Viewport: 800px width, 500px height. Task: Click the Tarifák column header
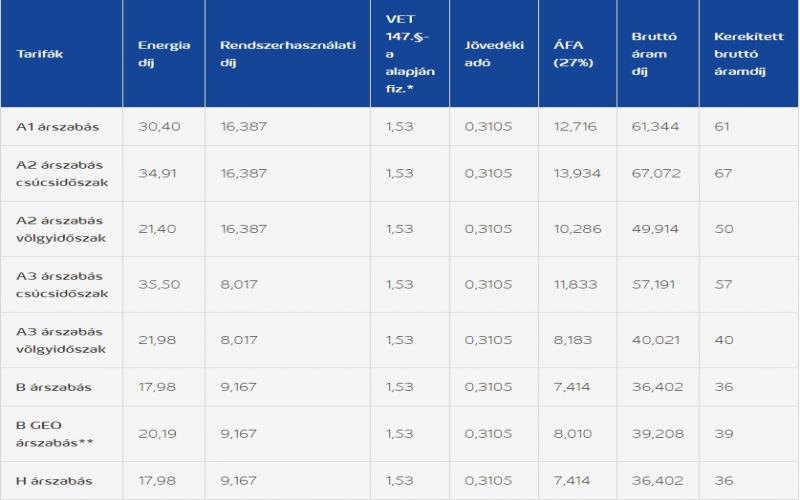pos(40,54)
